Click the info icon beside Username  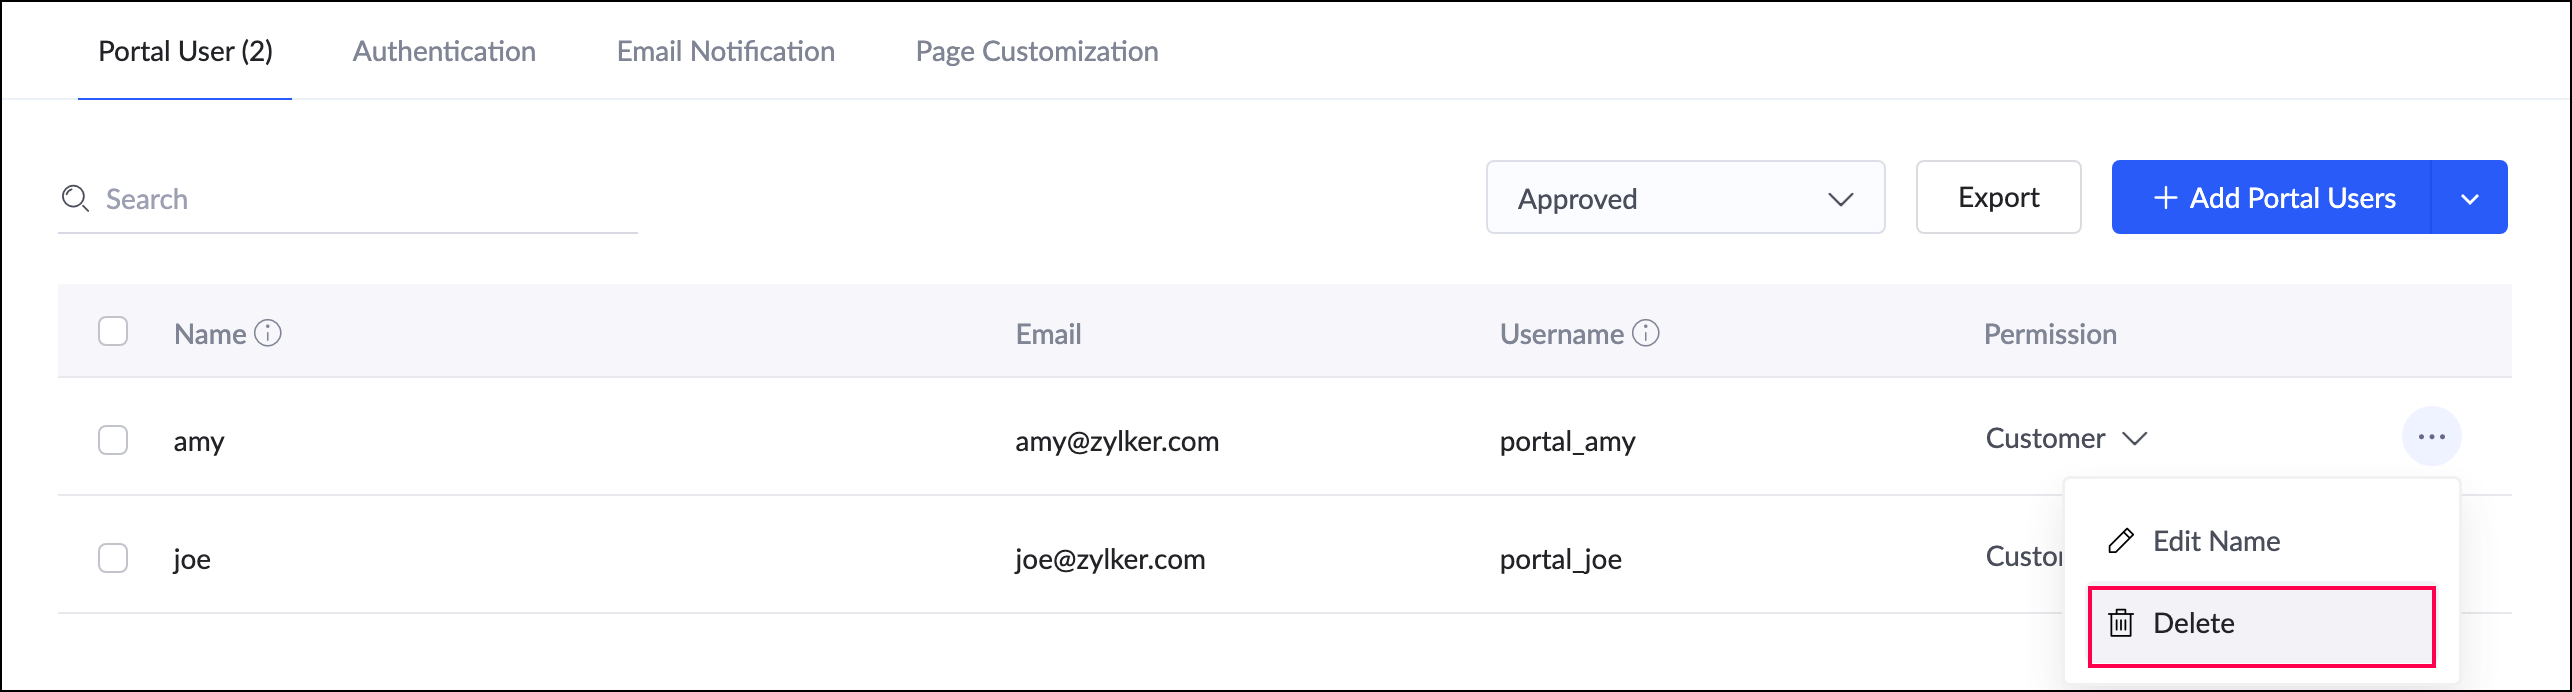pos(1646,333)
